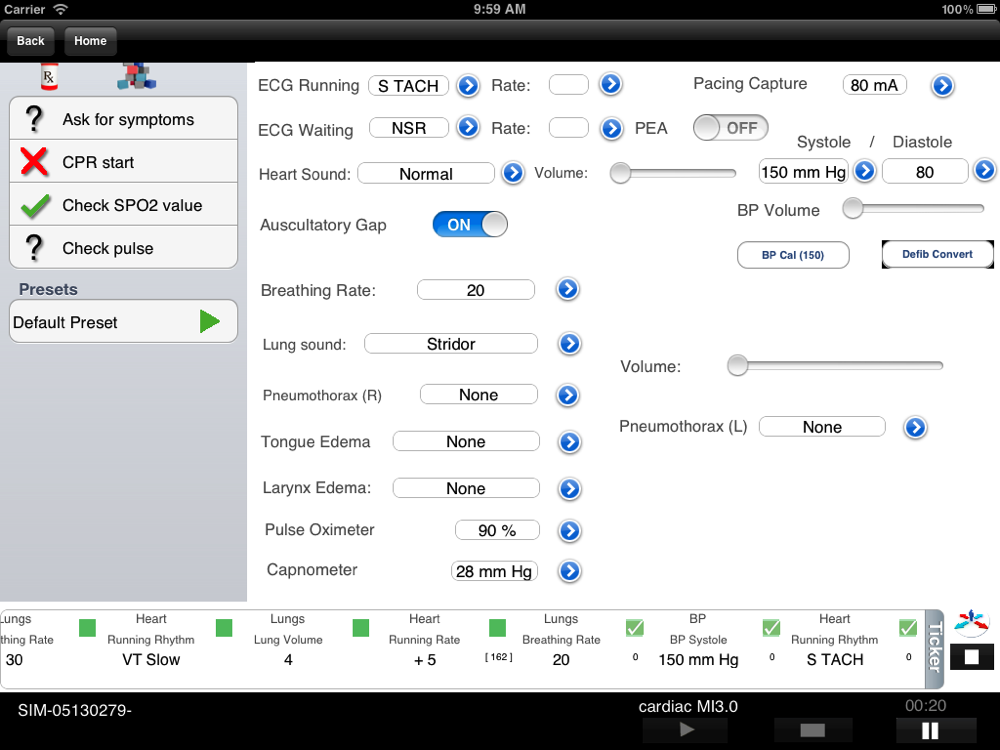Go Back using the top bar button

[x=31, y=41]
